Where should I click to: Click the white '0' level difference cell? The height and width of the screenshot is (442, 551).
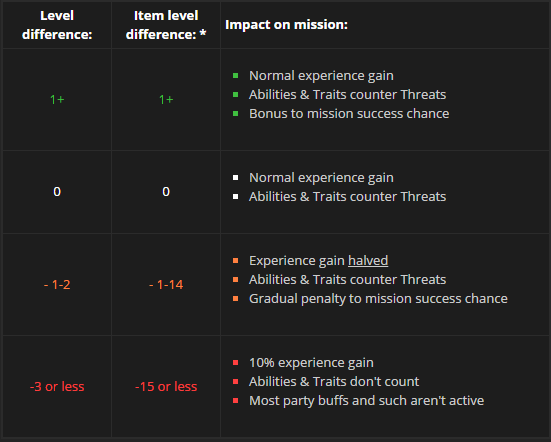tap(57, 192)
